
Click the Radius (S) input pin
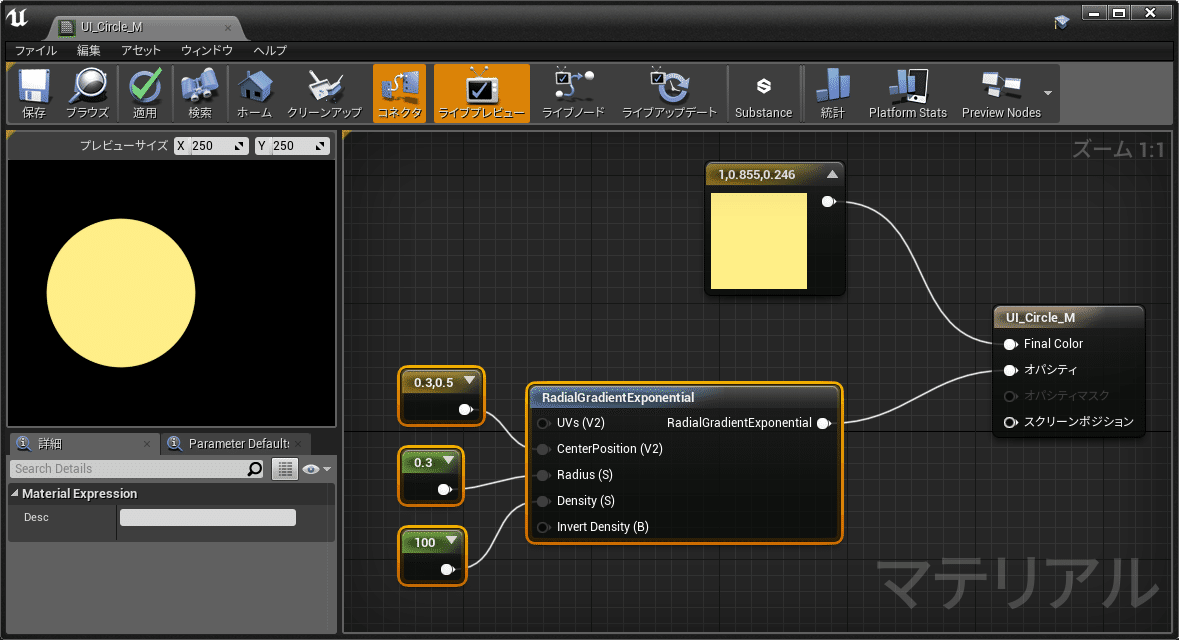(x=543, y=475)
